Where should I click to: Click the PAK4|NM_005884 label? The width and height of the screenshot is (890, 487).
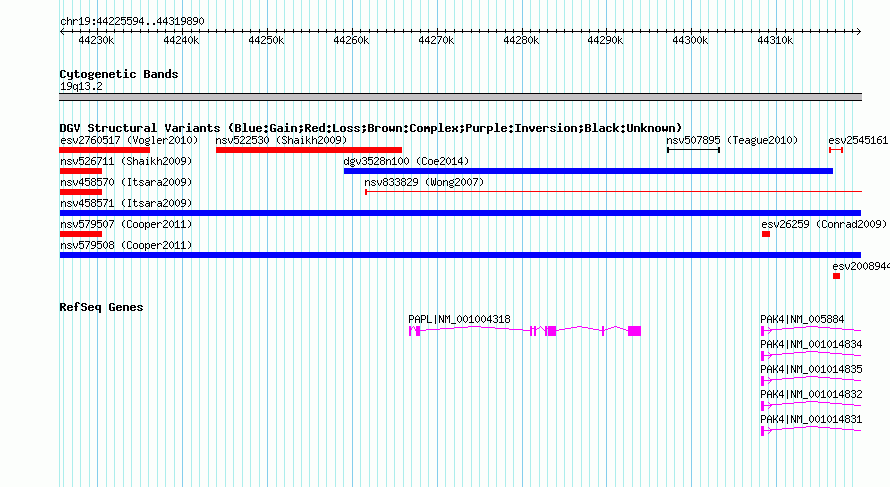coord(803,320)
